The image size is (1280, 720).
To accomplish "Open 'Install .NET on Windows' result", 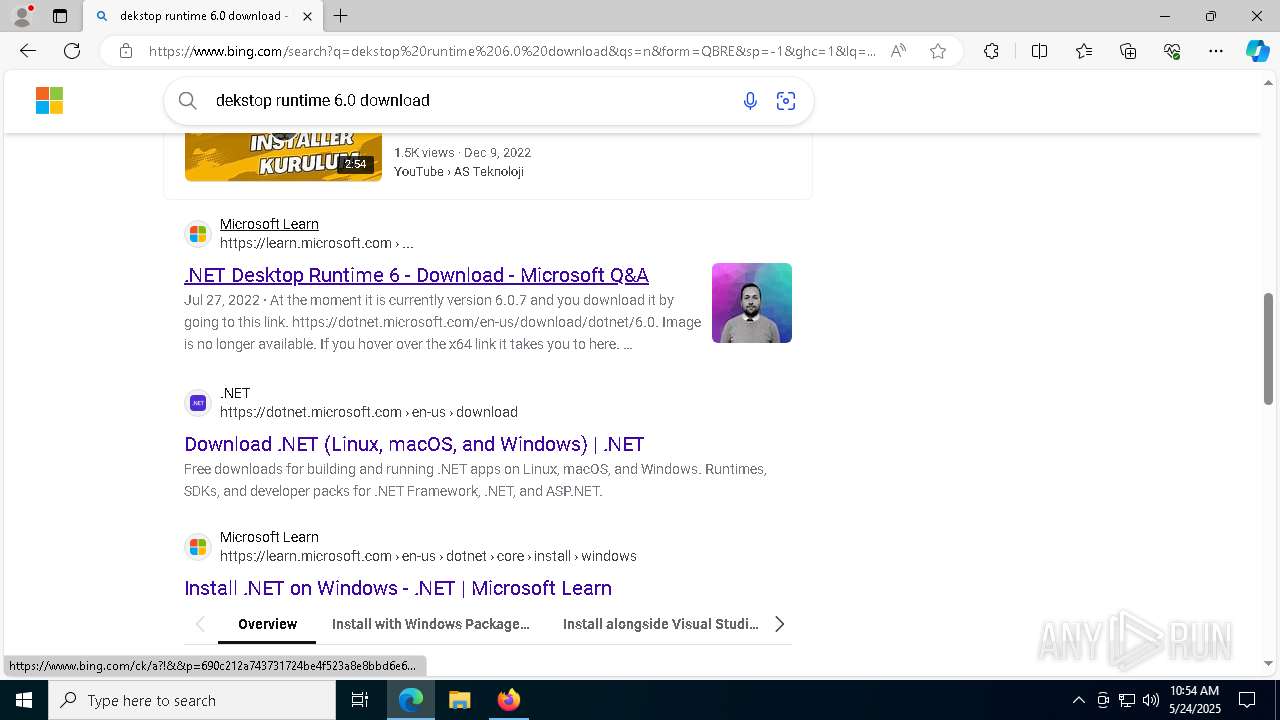I will [x=398, y=588].
